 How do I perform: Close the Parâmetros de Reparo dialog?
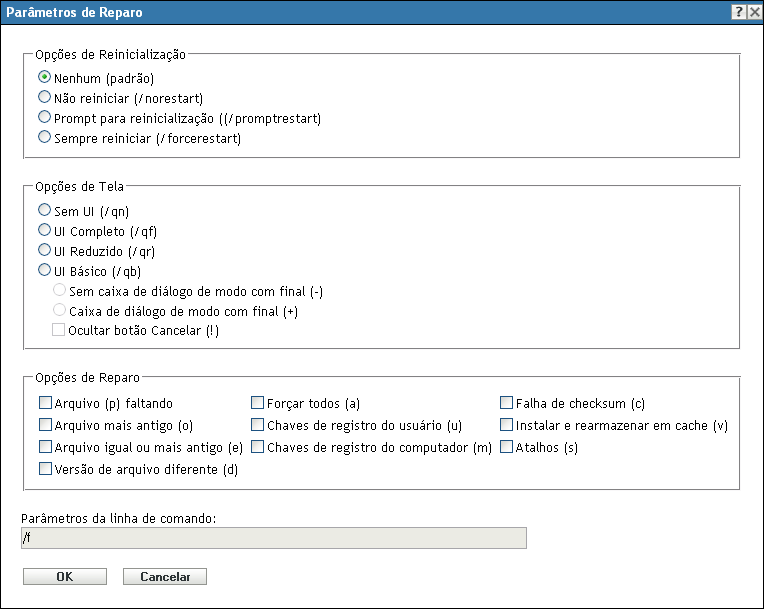[753, 13]
